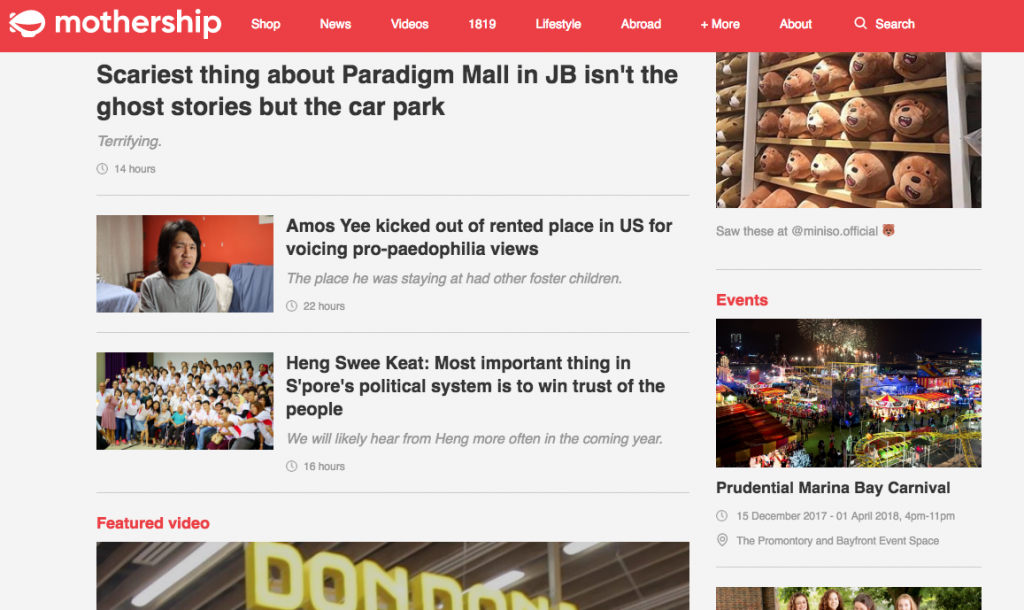This screenshot has width=1024, height=610.
Task: Open the Lifestyle section
Action: [558, 24]
